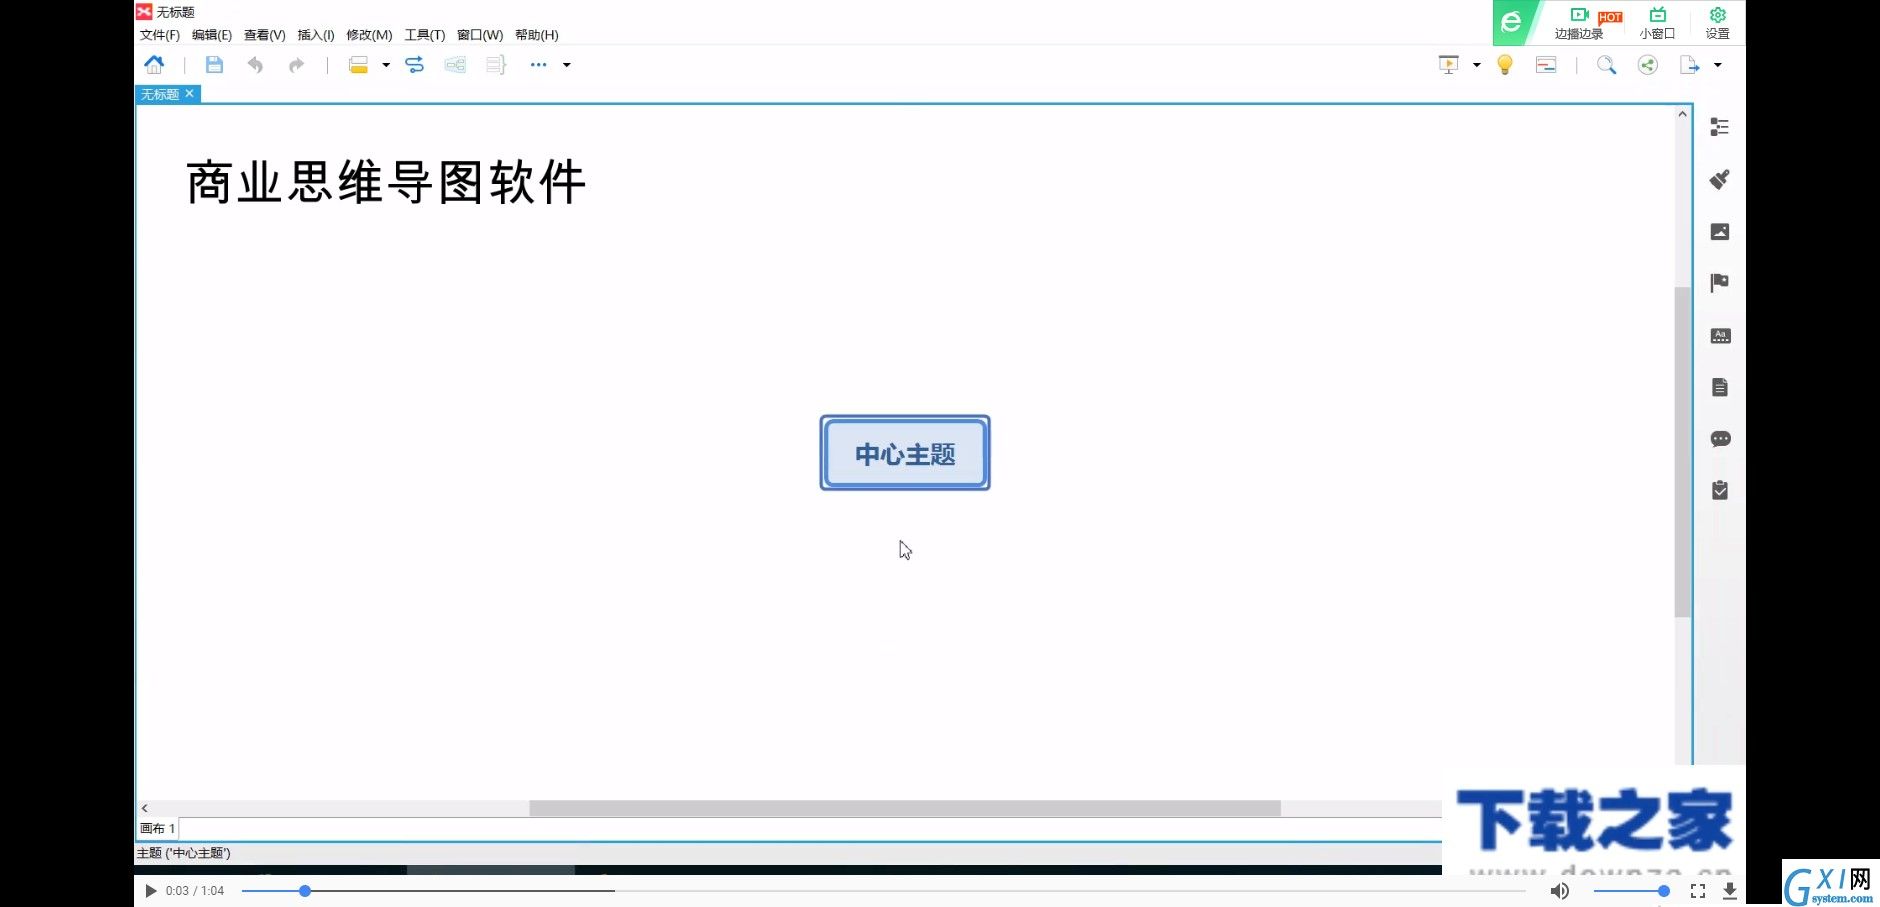
Task: Open the 插入(I) menu
Action: [316, 35]
